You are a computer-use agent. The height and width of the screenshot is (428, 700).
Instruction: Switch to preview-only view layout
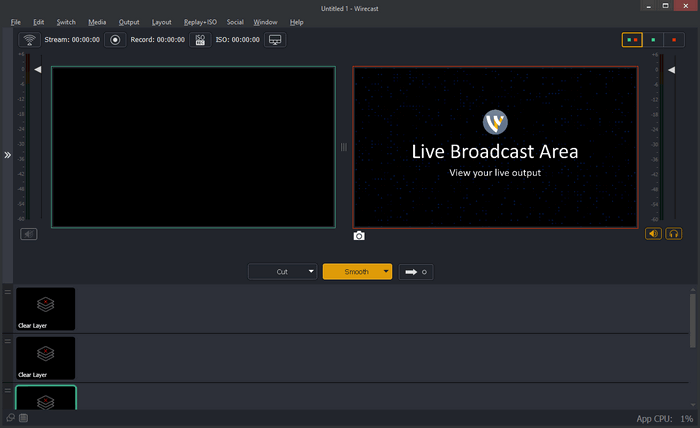(x=653, y=40)
